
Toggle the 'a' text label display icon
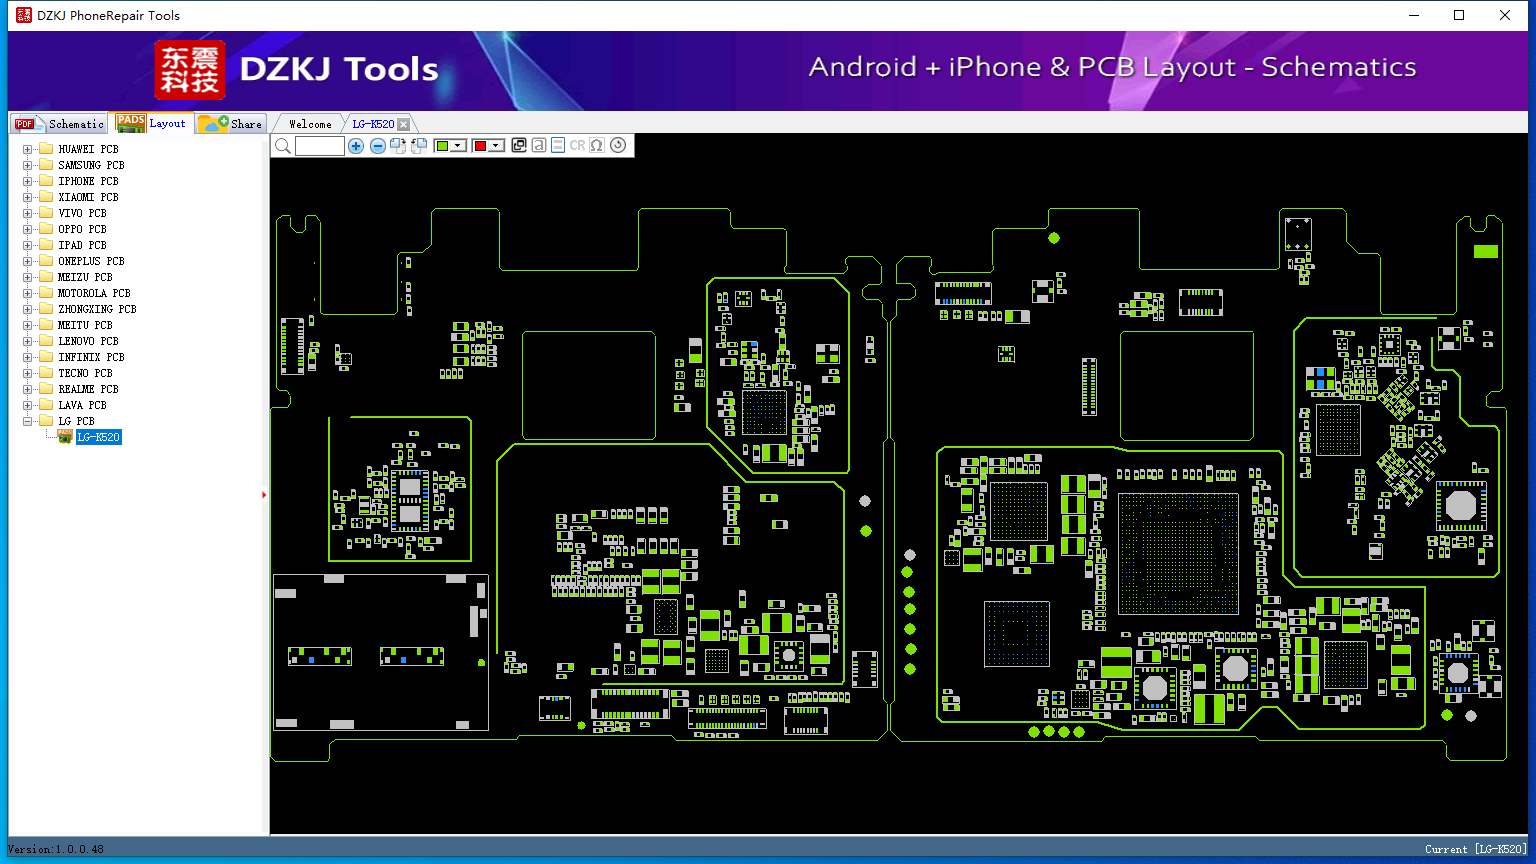click(539, 145)
